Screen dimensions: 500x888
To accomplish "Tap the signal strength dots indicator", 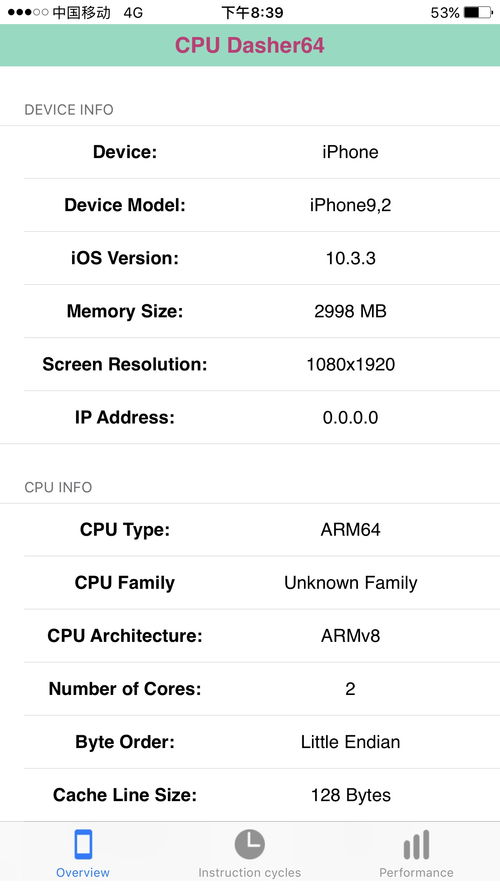I will tap(28, 12).
